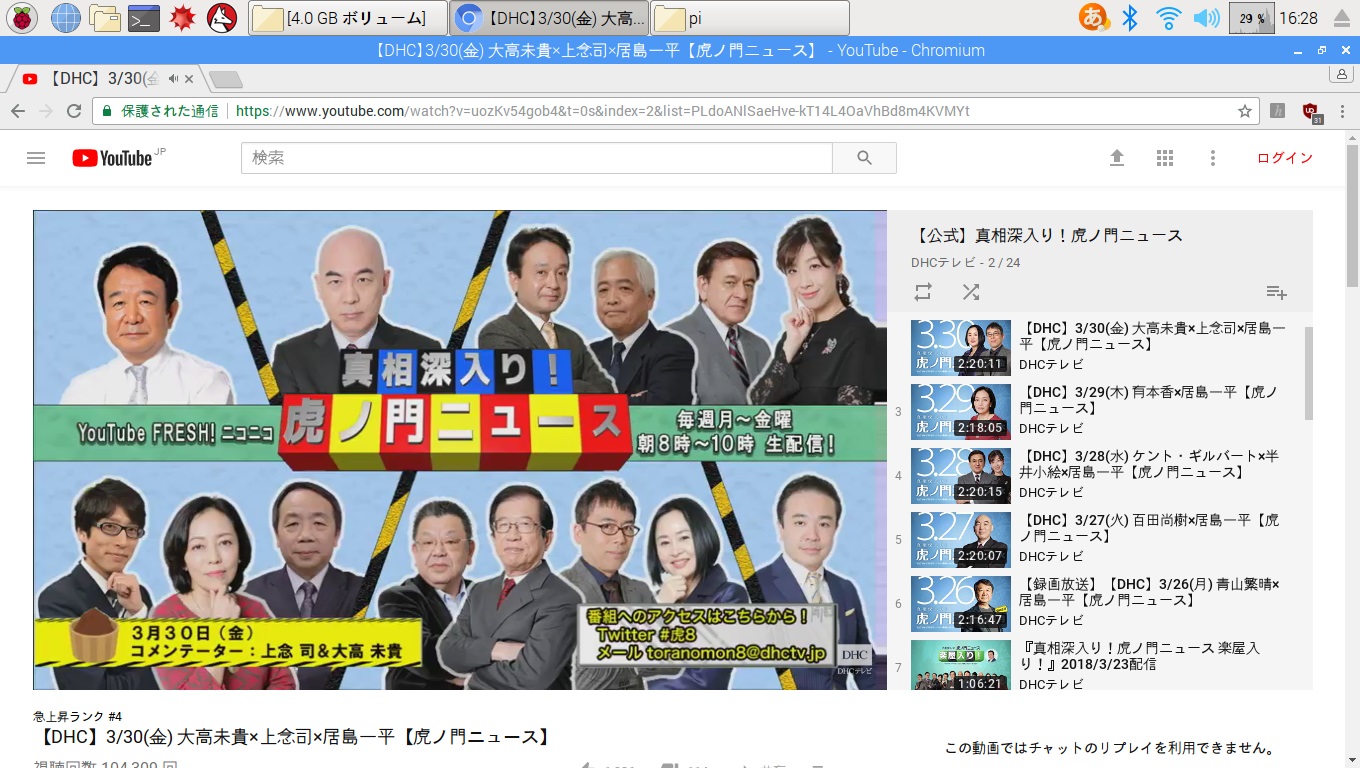
Task: Click the playlist panel scrollbar
Action: [1309, 372]
